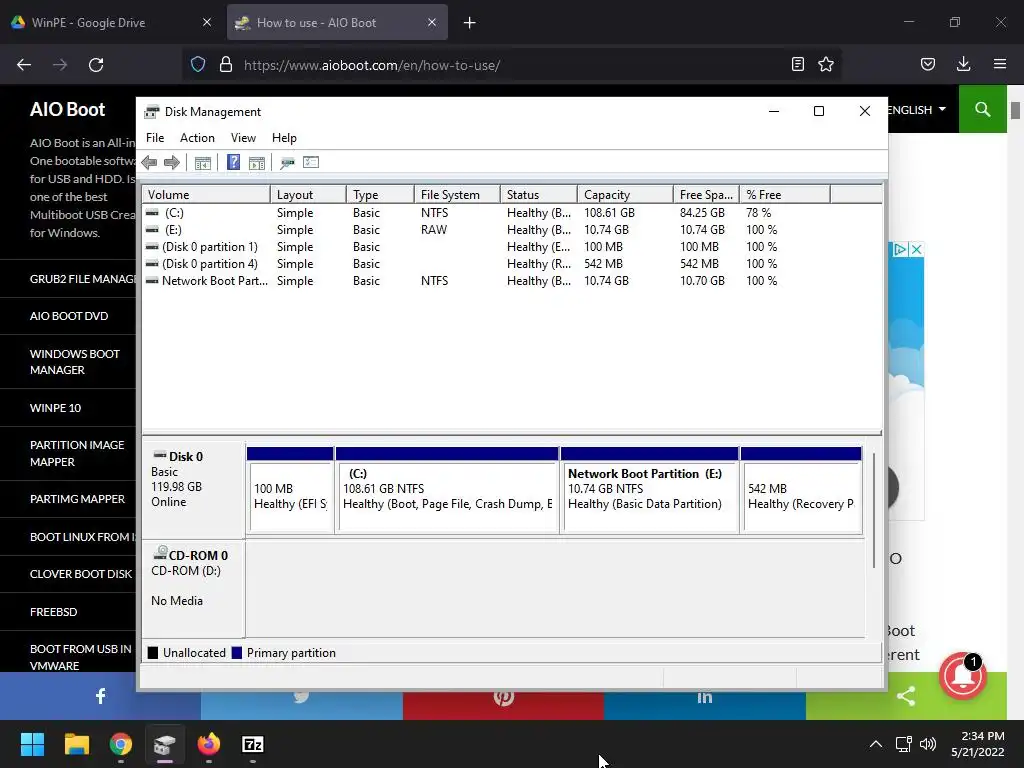Click the red notification bell icon
Viewport: 1024px width, 768px height.
[963, 676]
